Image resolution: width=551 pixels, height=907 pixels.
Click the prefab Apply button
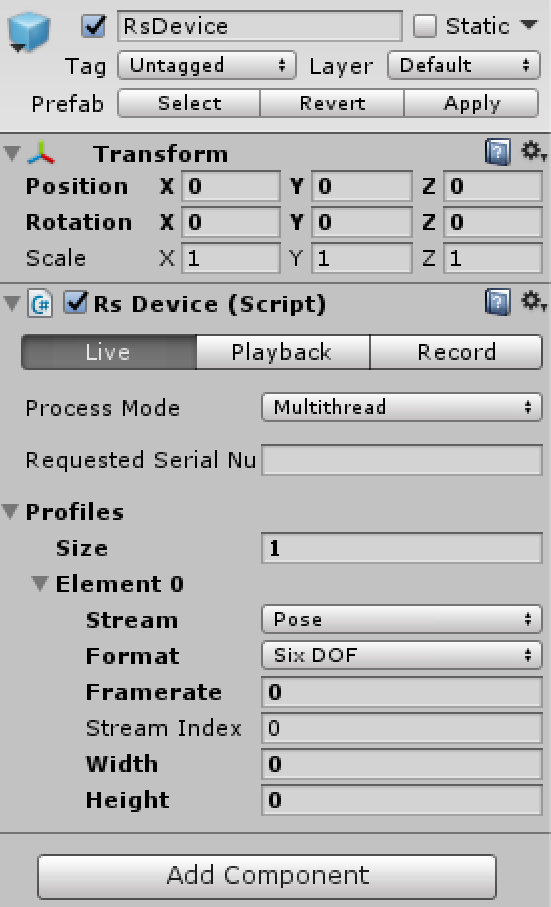471,104
